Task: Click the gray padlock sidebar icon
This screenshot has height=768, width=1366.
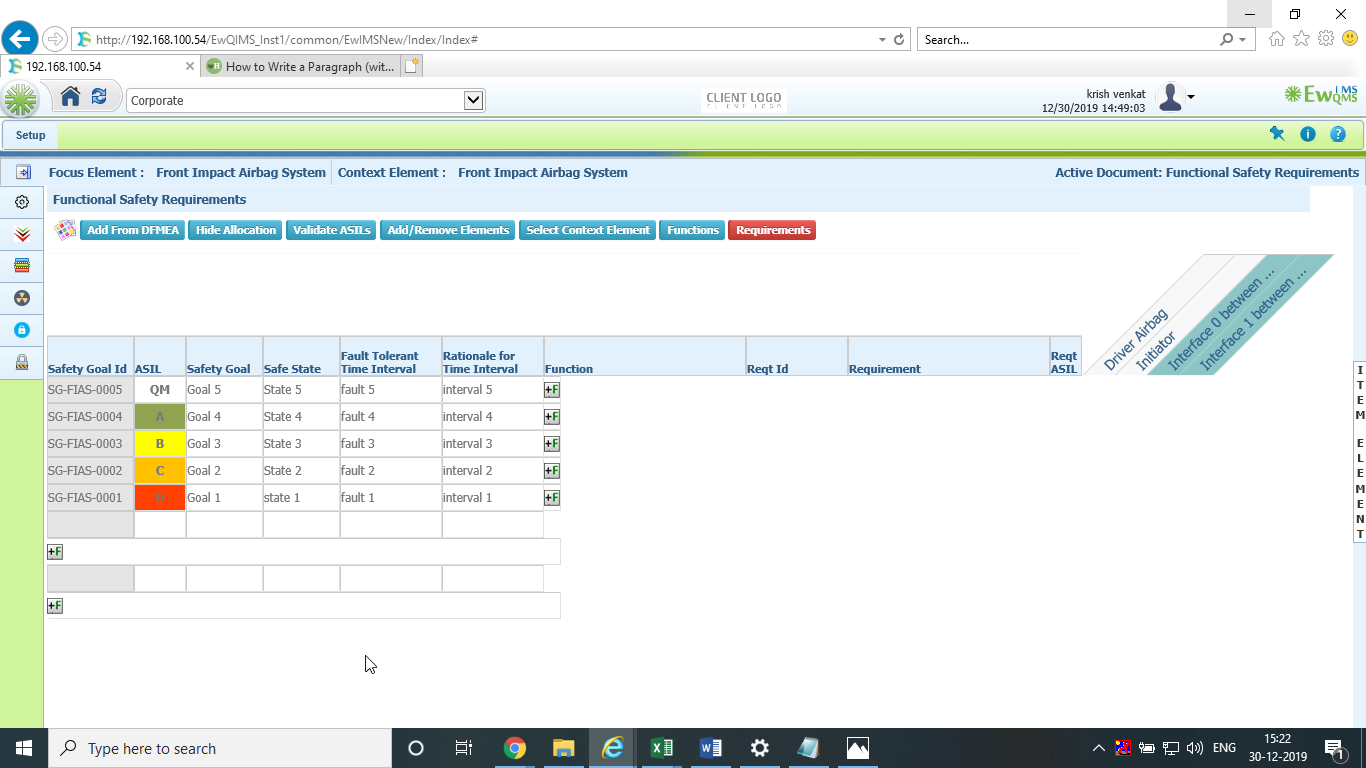Action: 22,362
